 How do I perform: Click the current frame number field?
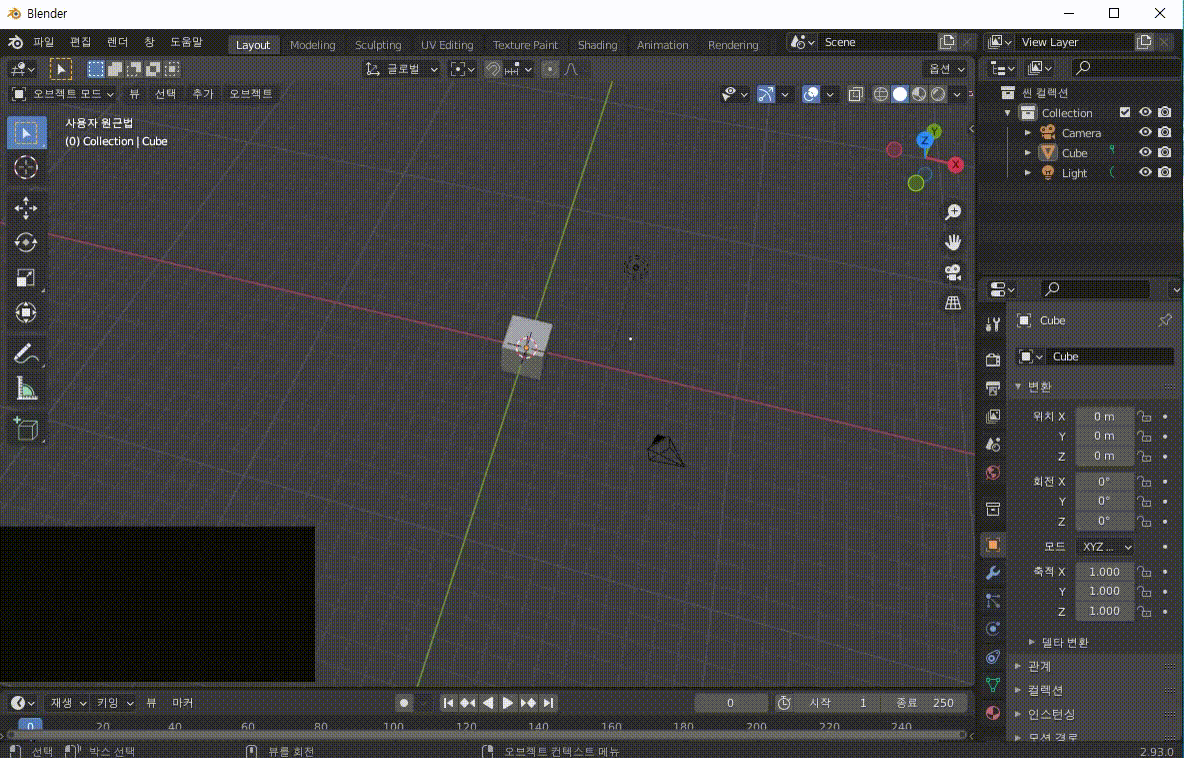click(x=730, y=703)
